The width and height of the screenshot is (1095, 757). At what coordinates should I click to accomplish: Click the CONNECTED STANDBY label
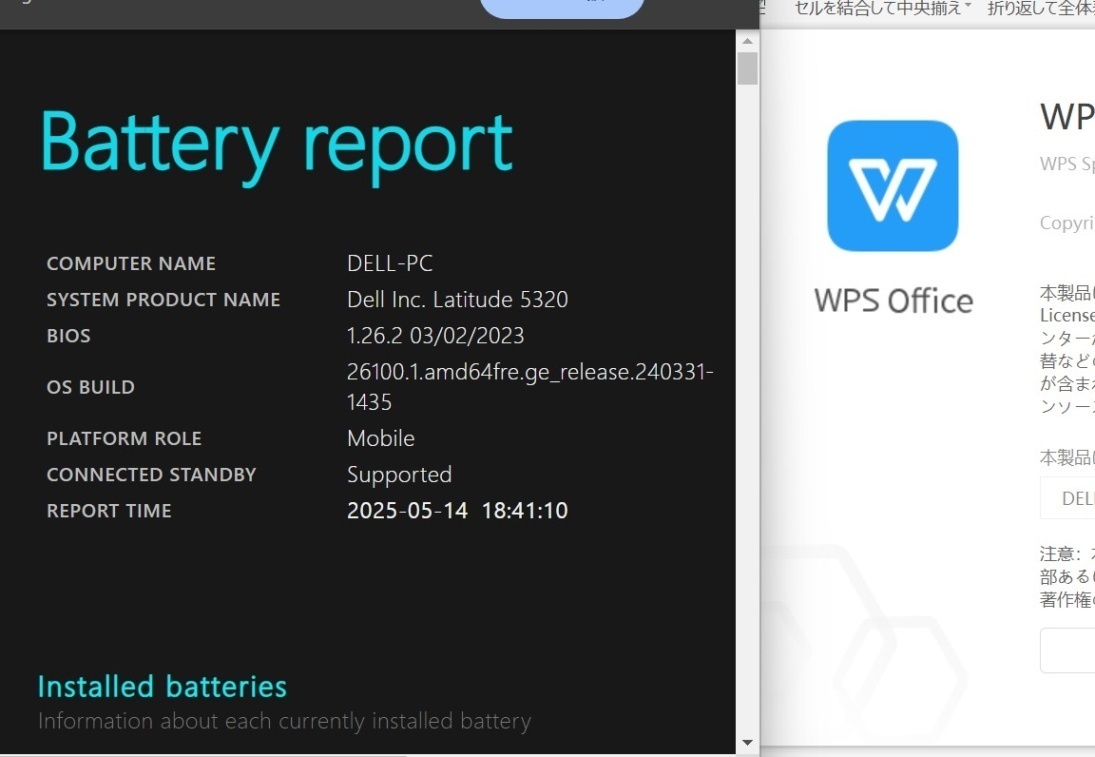coord(152,476)
